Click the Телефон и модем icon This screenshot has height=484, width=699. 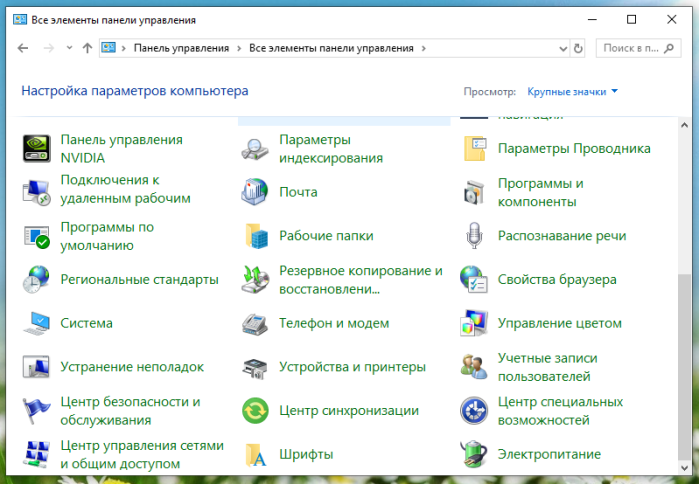(x=255, y=324)
